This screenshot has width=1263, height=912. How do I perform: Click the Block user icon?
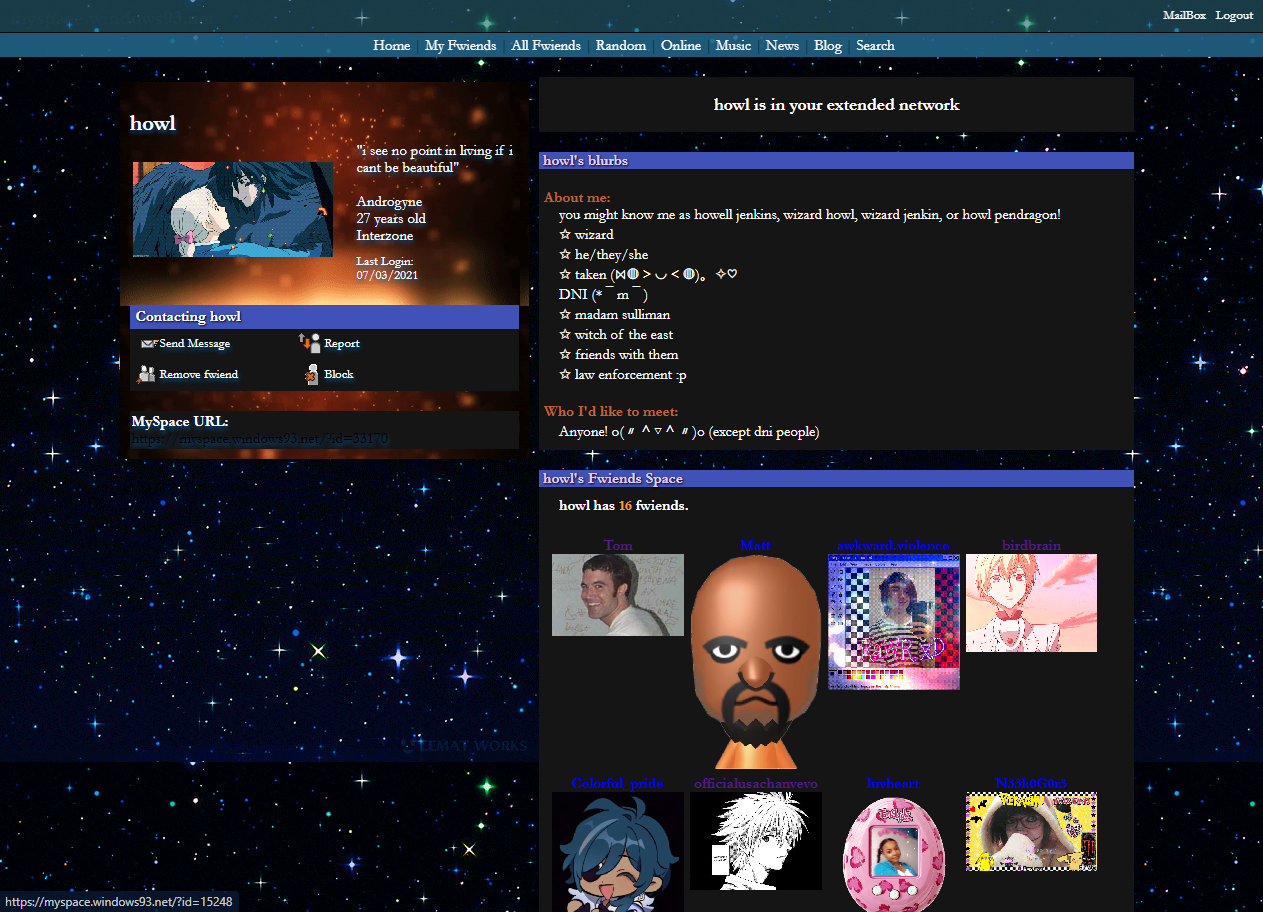312,374
